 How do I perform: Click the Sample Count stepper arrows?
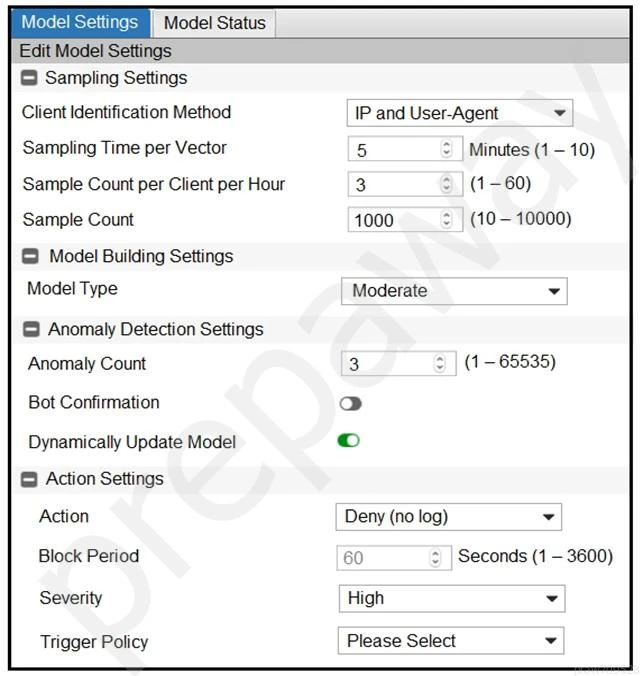click(x=446, y=220)
